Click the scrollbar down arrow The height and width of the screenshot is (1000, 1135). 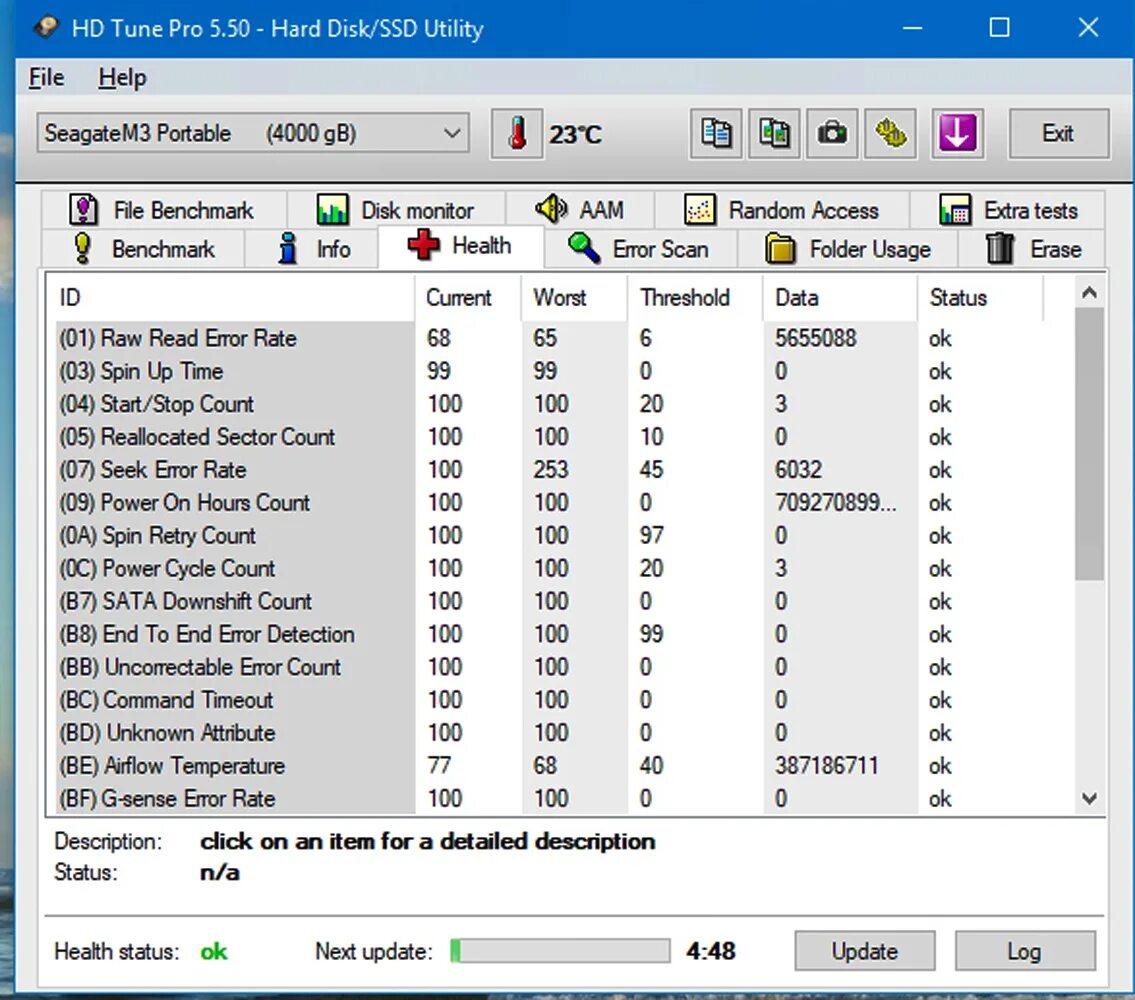(x=1089, y=798)
